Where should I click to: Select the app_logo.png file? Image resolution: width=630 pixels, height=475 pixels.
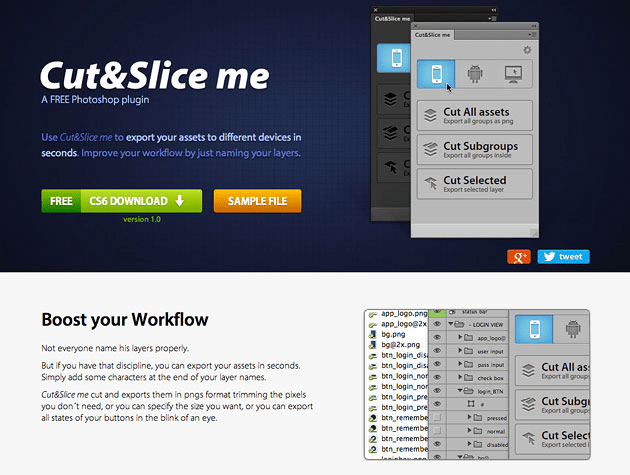[x=404, y=313]
